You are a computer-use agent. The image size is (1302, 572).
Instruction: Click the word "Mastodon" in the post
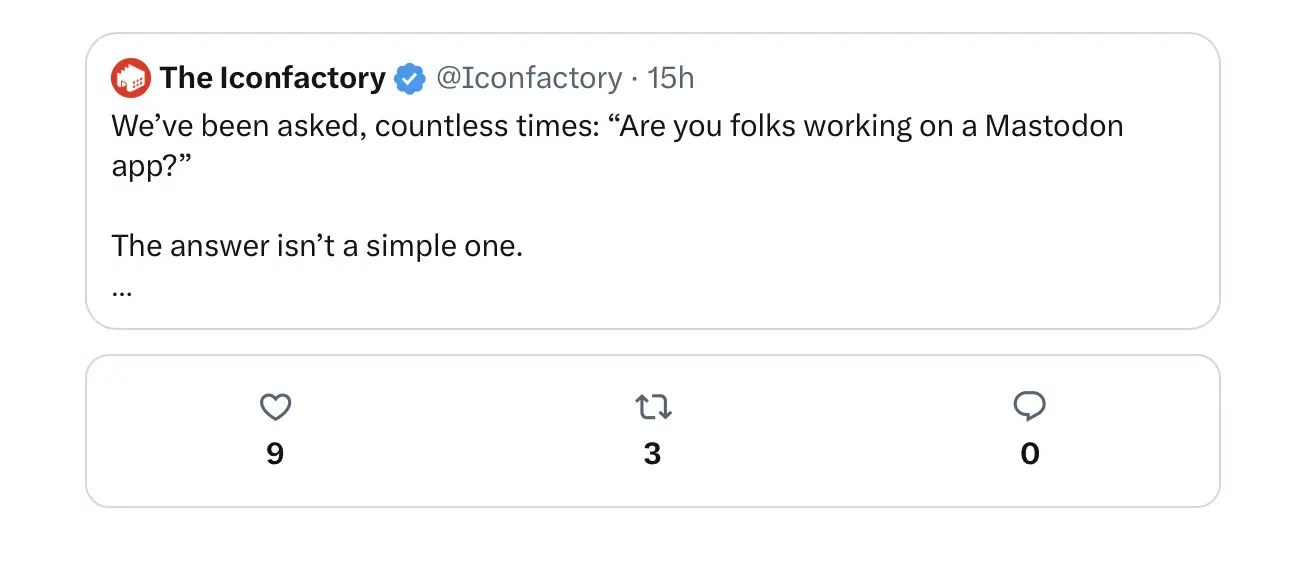[x=1053, y=127]
